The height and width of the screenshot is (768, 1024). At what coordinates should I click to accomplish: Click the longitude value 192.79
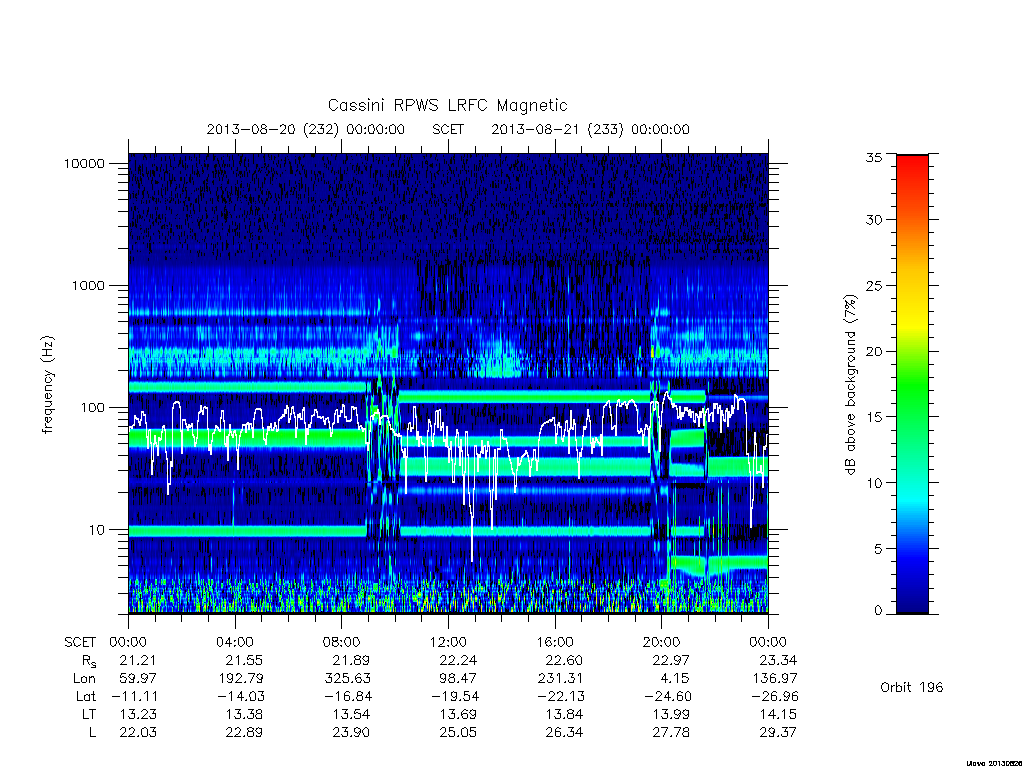tap(240, 679)
